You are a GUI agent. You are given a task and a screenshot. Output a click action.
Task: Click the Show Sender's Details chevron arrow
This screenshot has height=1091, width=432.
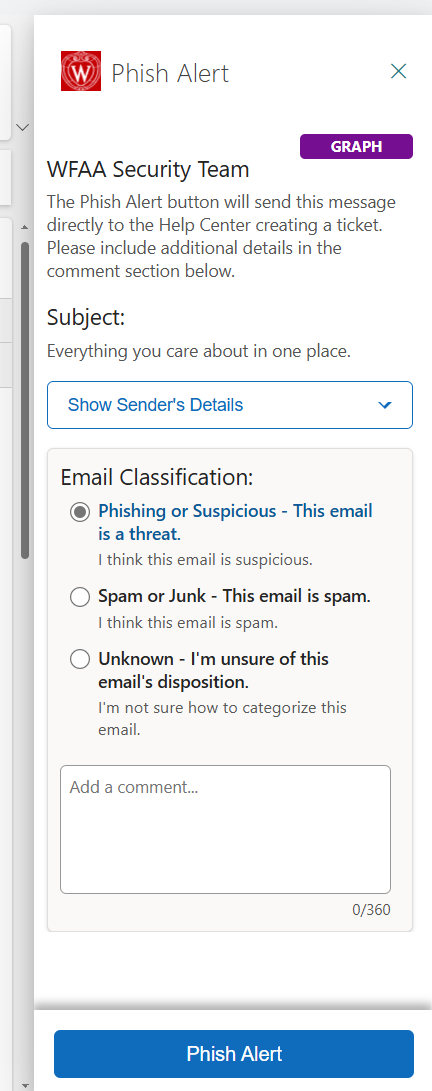[x=385, y=405]
